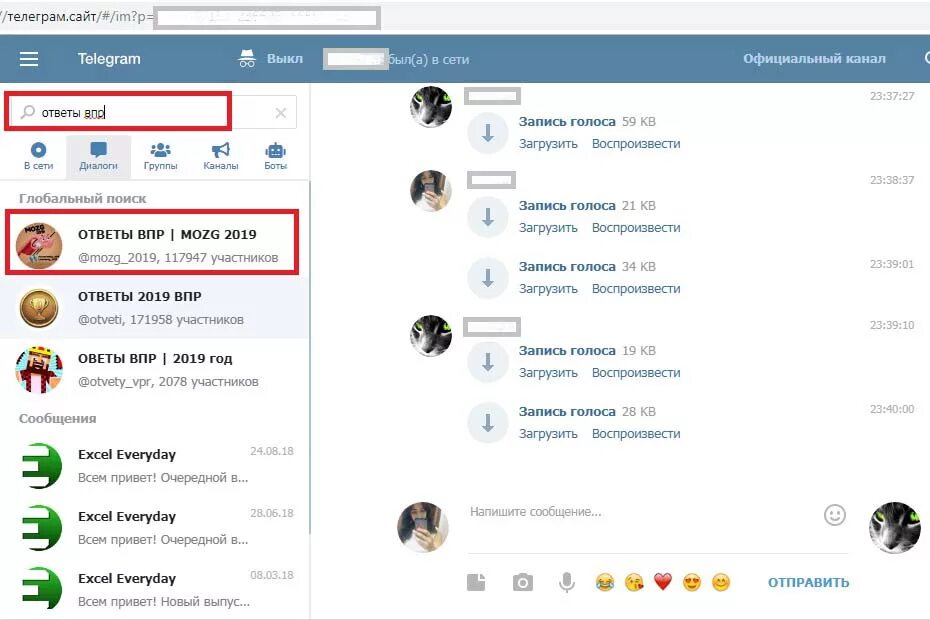Screen dimensions: 930x620
Task: Select the 'Диалоги' filter tab
Action: coord(98,156)
